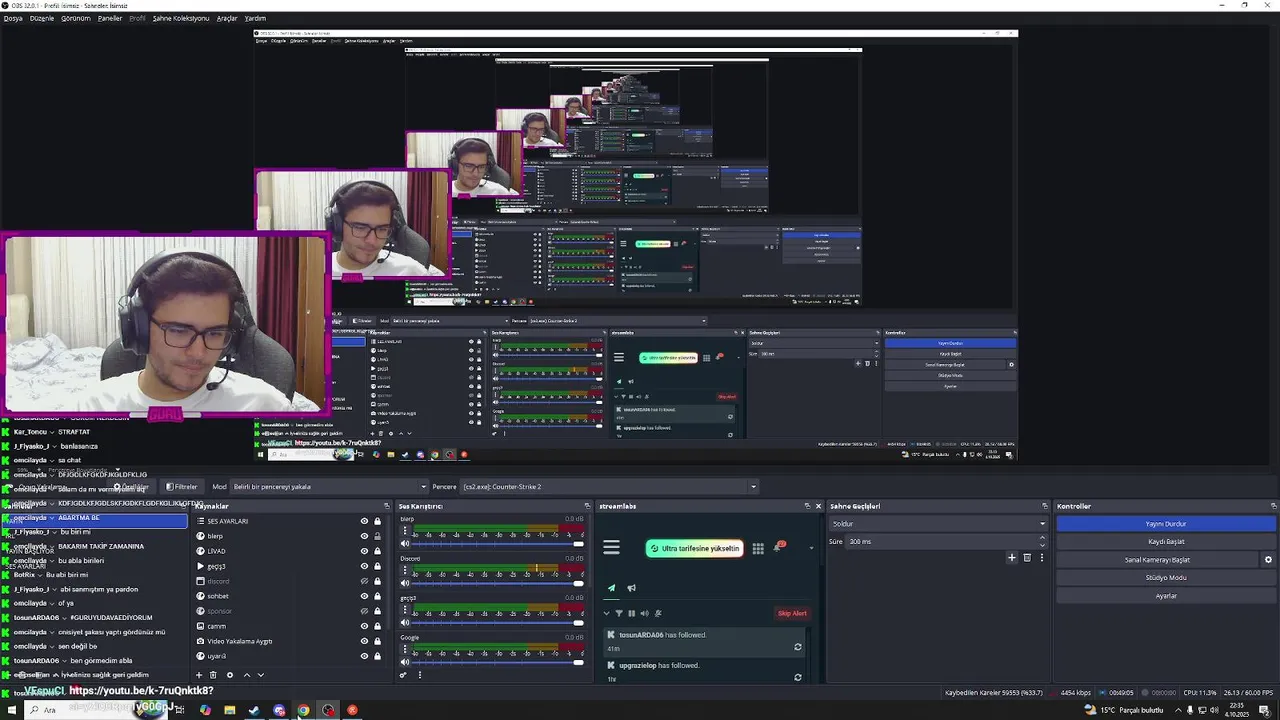The height and width of the screenshot is (720, 1280).
Task: Toggle lock on the blerp source
Action: (377, 536)
